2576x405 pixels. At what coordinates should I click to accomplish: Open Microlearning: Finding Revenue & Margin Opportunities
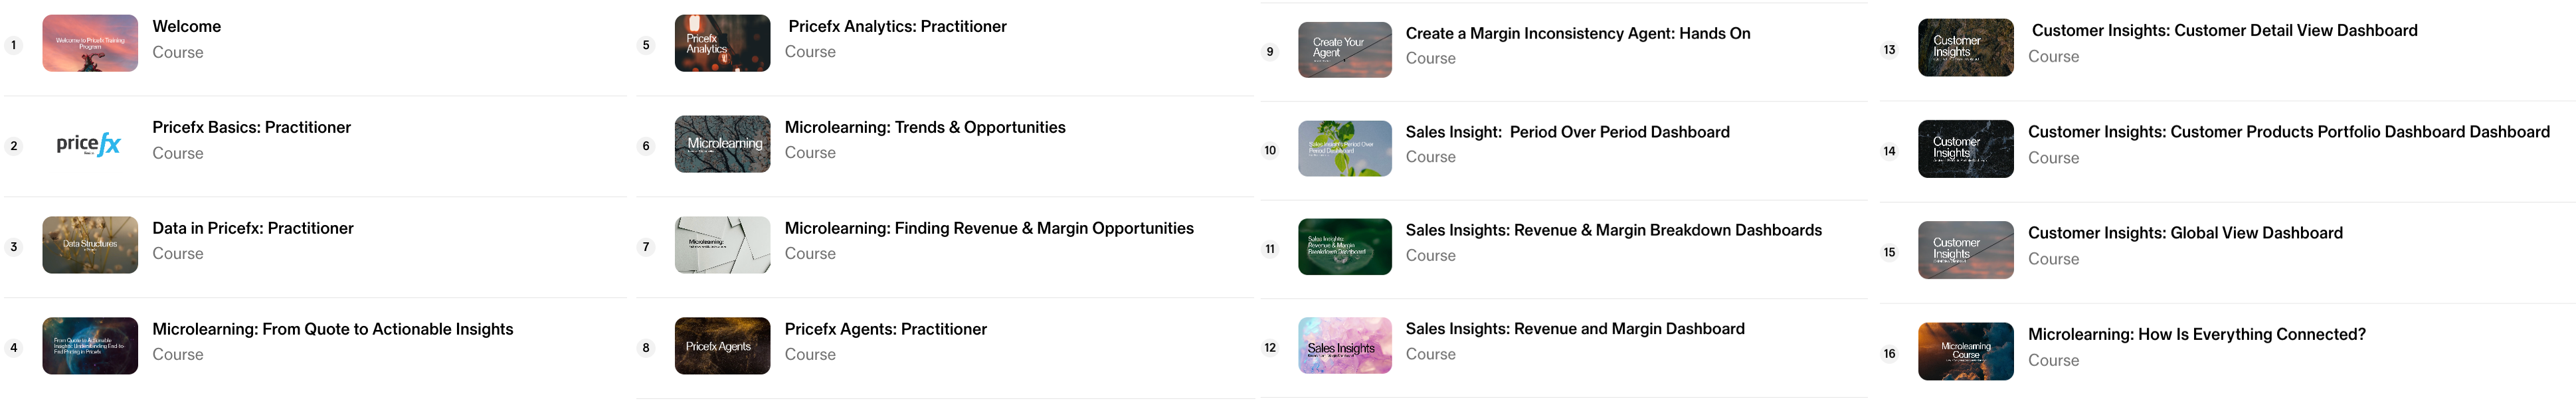pos(989,229)
